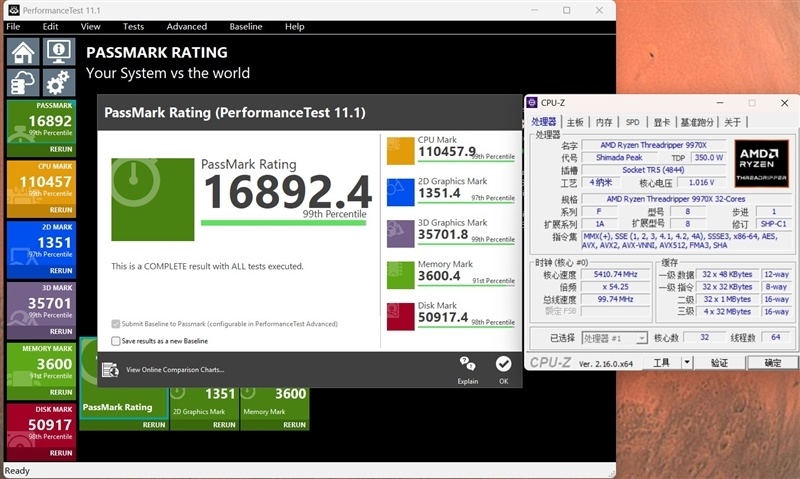This screenshot has height=479, width=800.
Task: Click the 验证 validate button in CPU-Z
Action: click(x=718, y=362)
